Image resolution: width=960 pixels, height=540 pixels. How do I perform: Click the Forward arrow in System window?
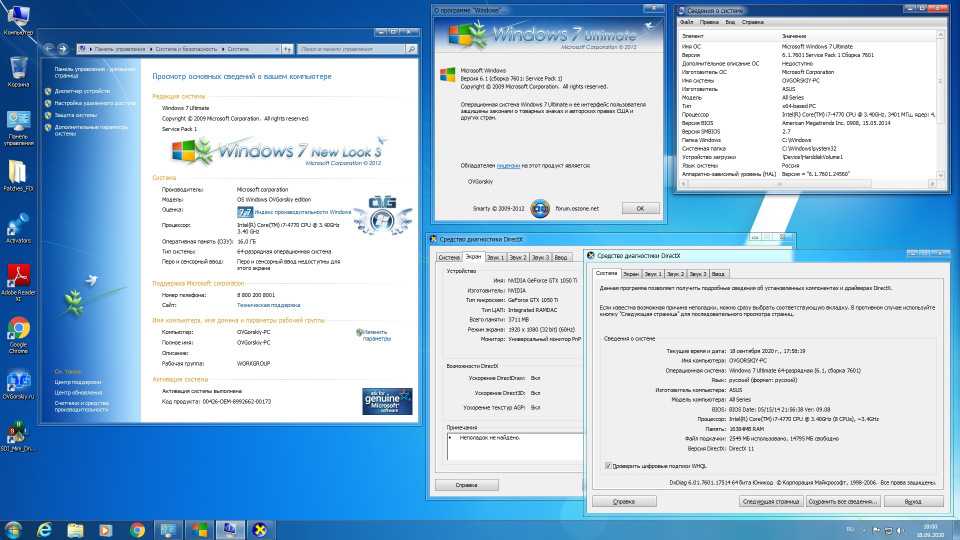click(x=62, y=48)
